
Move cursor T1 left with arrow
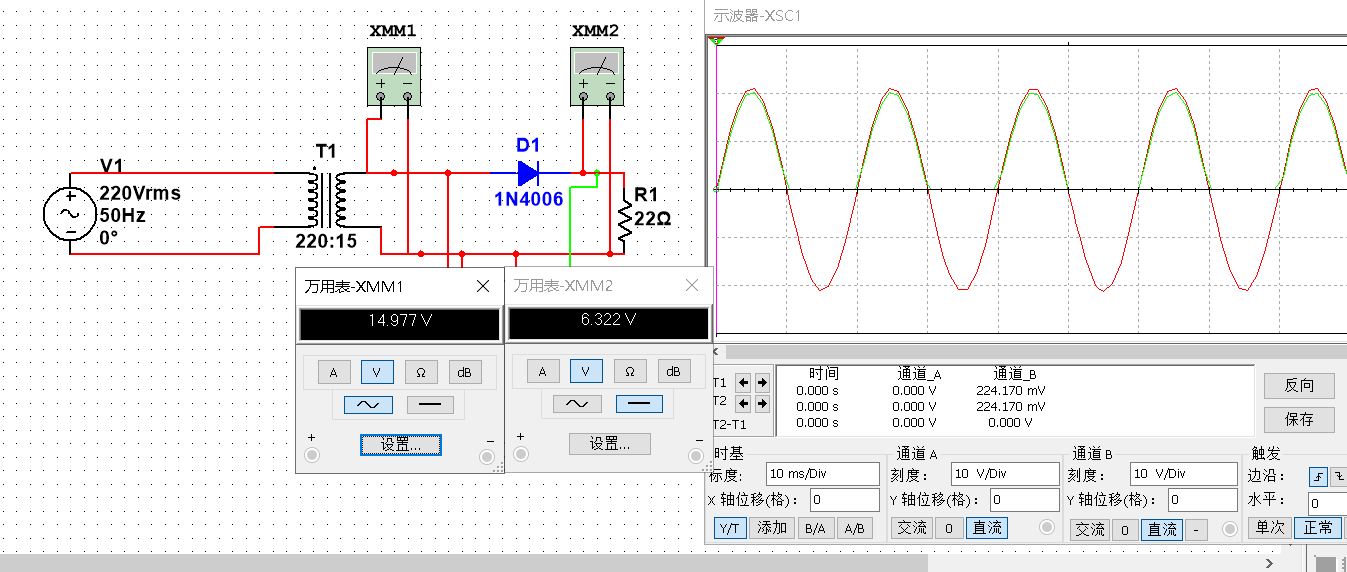743,382
